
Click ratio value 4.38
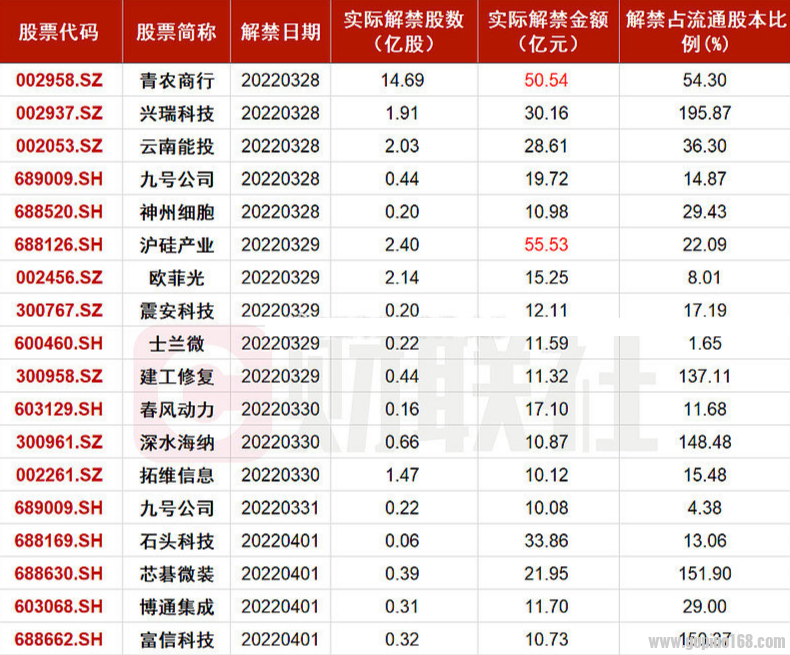click(x=705, y=508)
